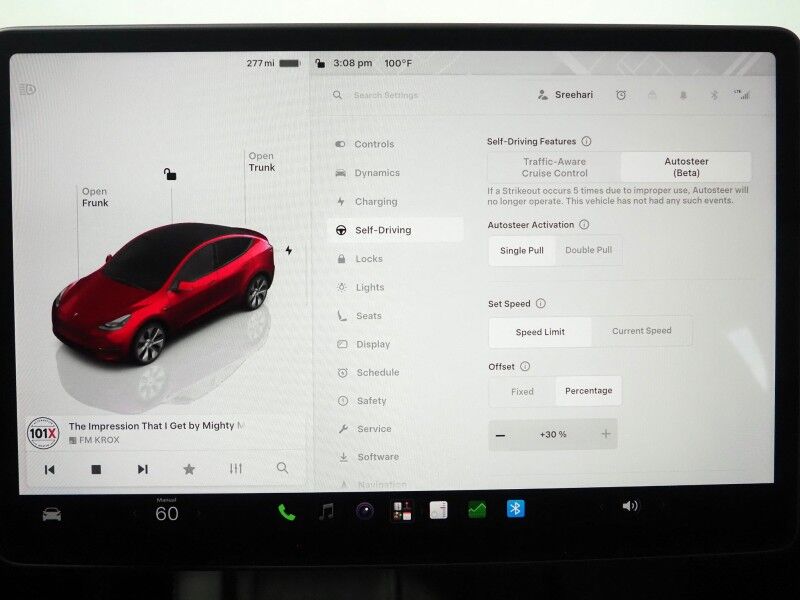Open the Music app
Screen dimensions: 800x600
pyautogui.click(x=327, y=511)
